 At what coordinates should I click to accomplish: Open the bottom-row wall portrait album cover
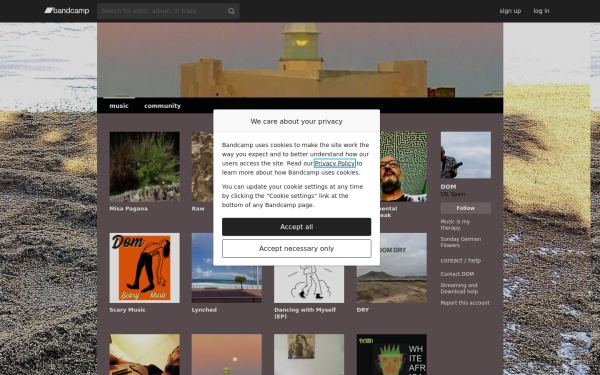pos(309,354)
